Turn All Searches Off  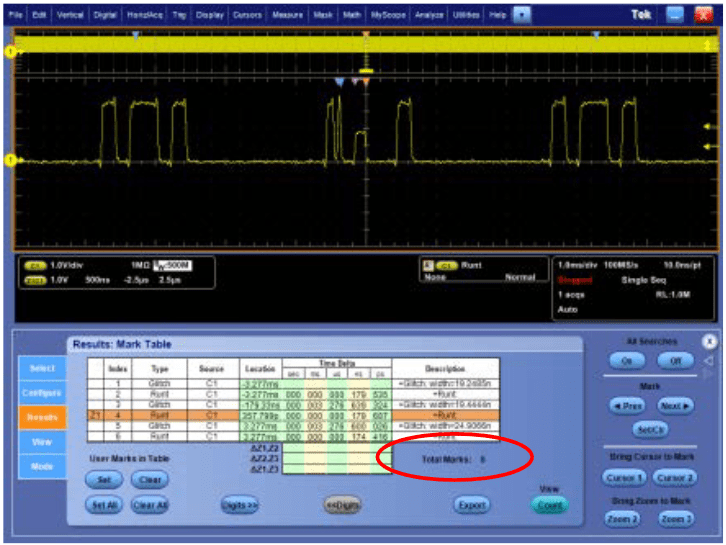pos(675,360)
